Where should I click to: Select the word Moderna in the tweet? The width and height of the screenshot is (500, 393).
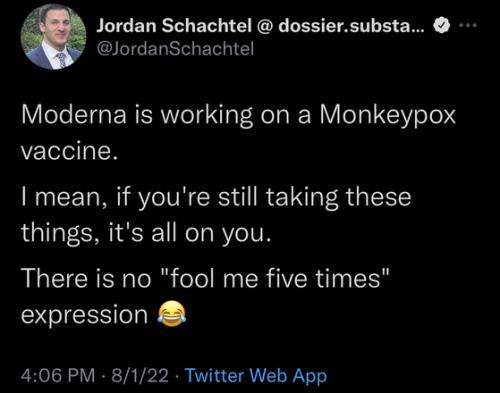(x=74, y=115)
